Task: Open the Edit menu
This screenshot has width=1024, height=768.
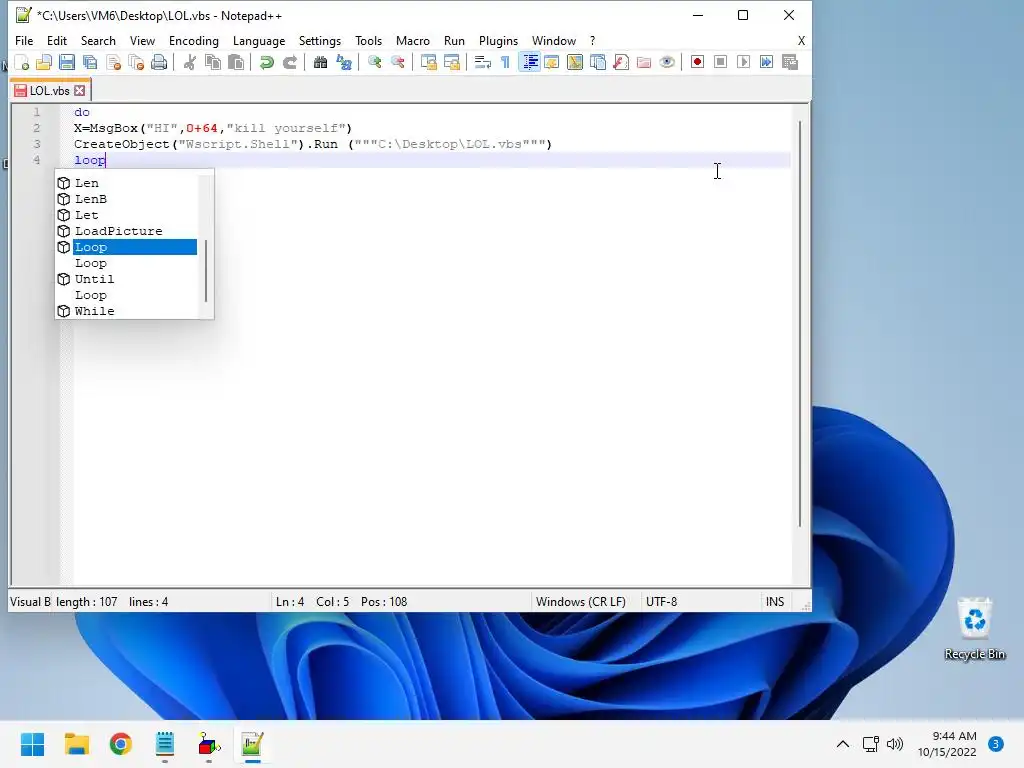Action: tap(57, 40)
